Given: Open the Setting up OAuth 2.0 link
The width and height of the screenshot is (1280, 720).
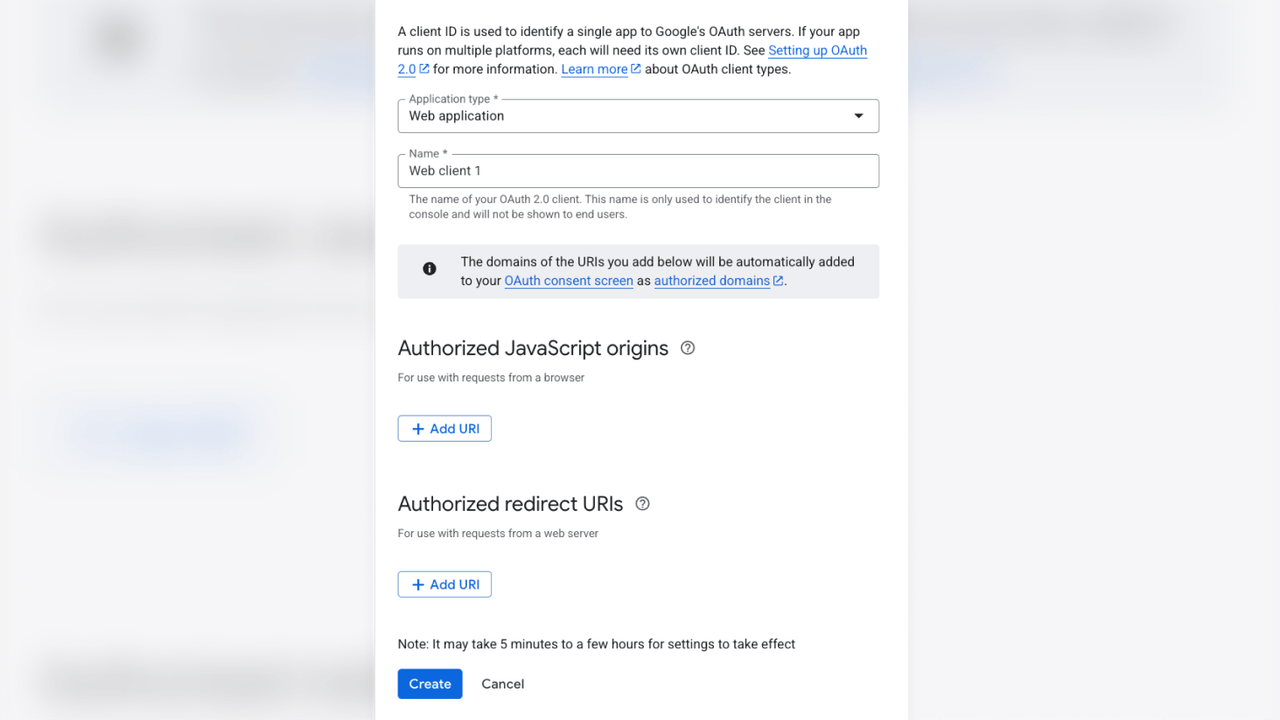Looking at the screenshot, I should 817,50.
